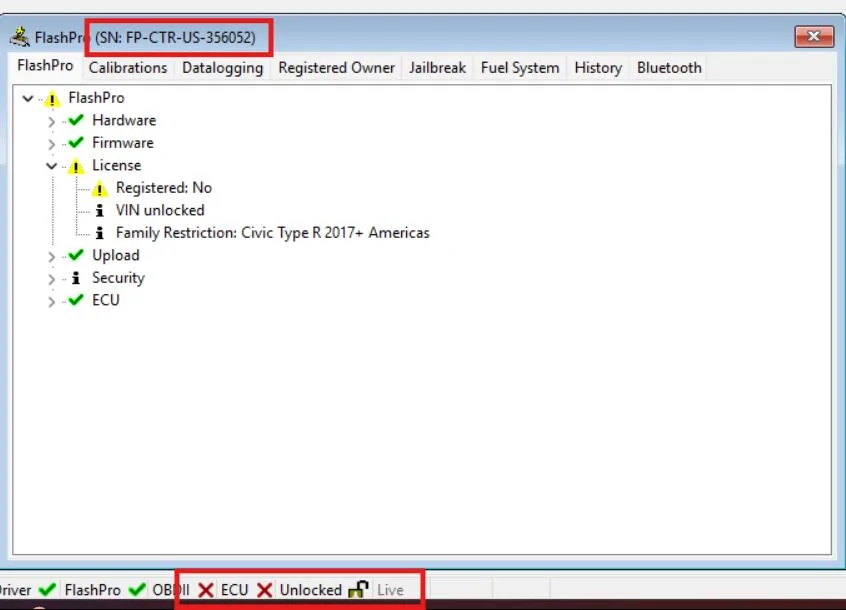Switch to the FlashPro tab
Image resolution: width=846 pixels, height=610 pixels.
click(45, 66)
